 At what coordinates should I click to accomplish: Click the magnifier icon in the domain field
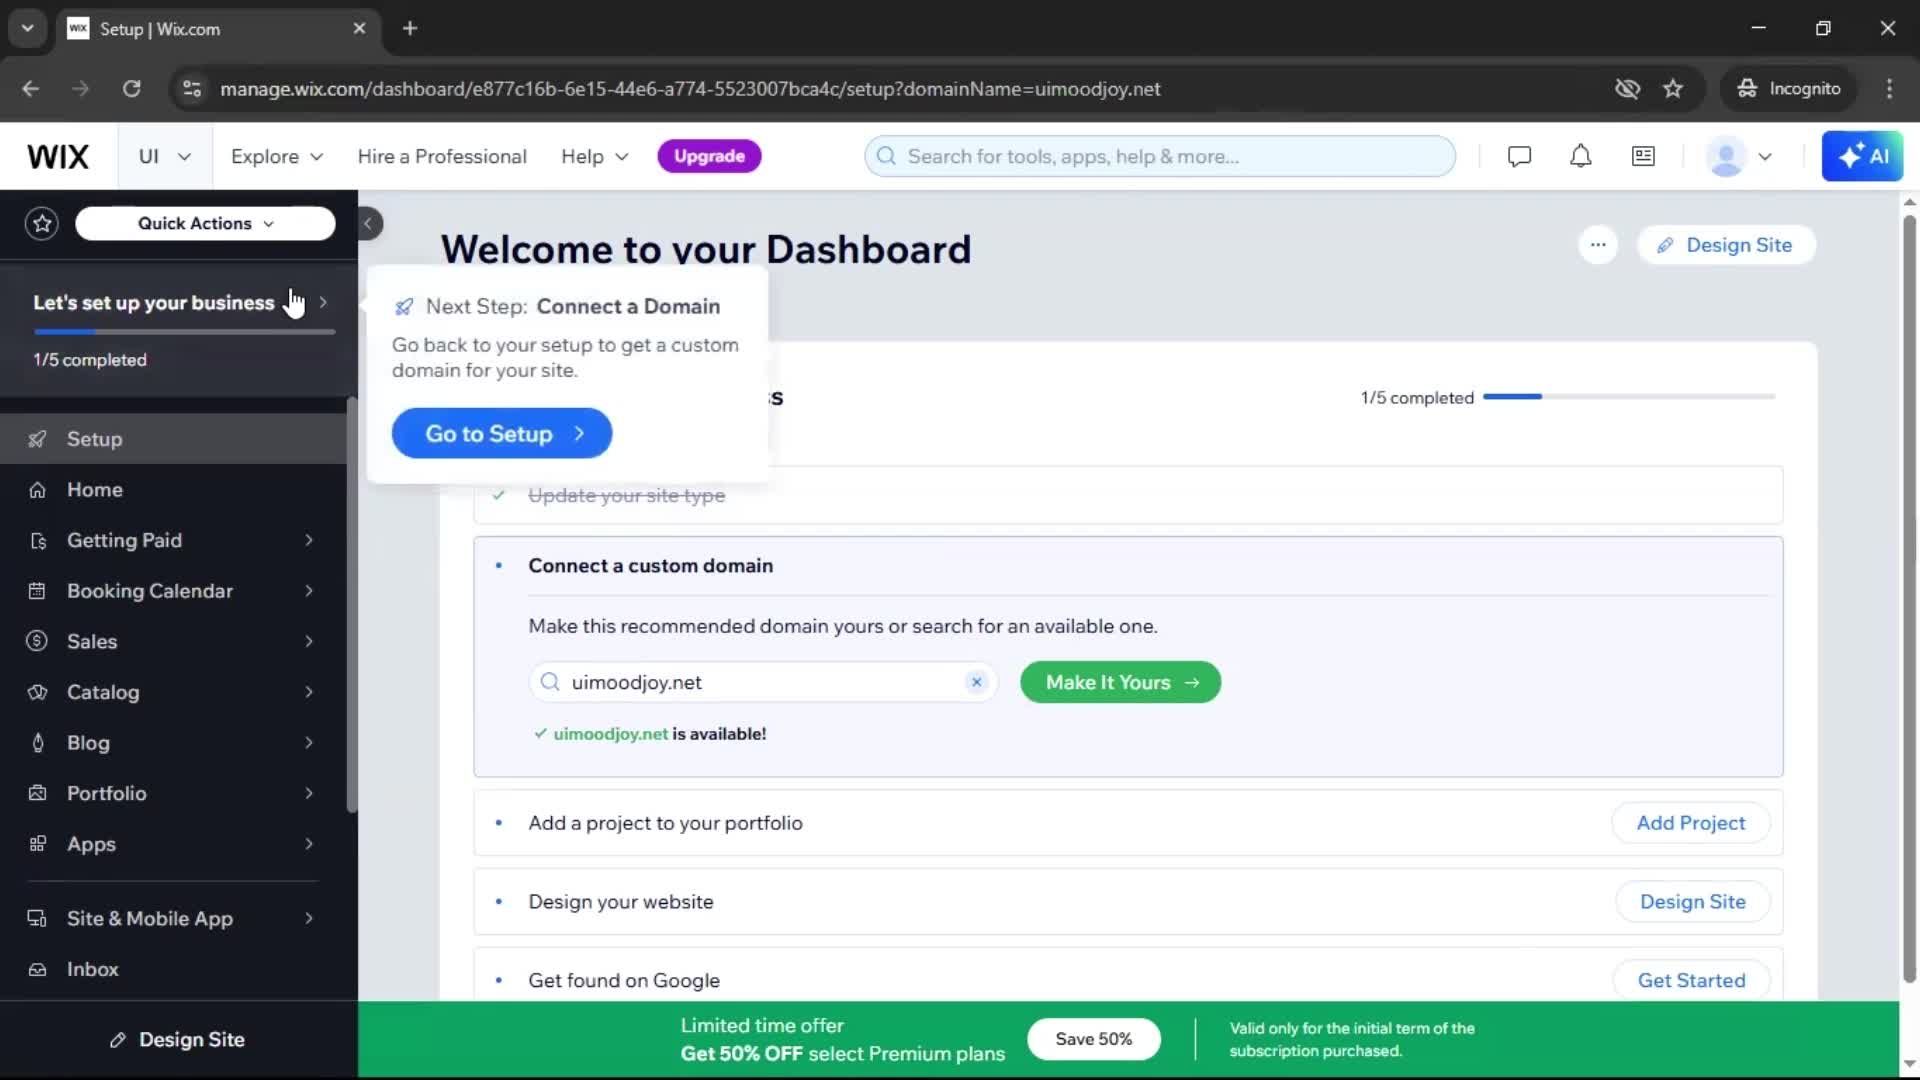(x=549, y=682)
